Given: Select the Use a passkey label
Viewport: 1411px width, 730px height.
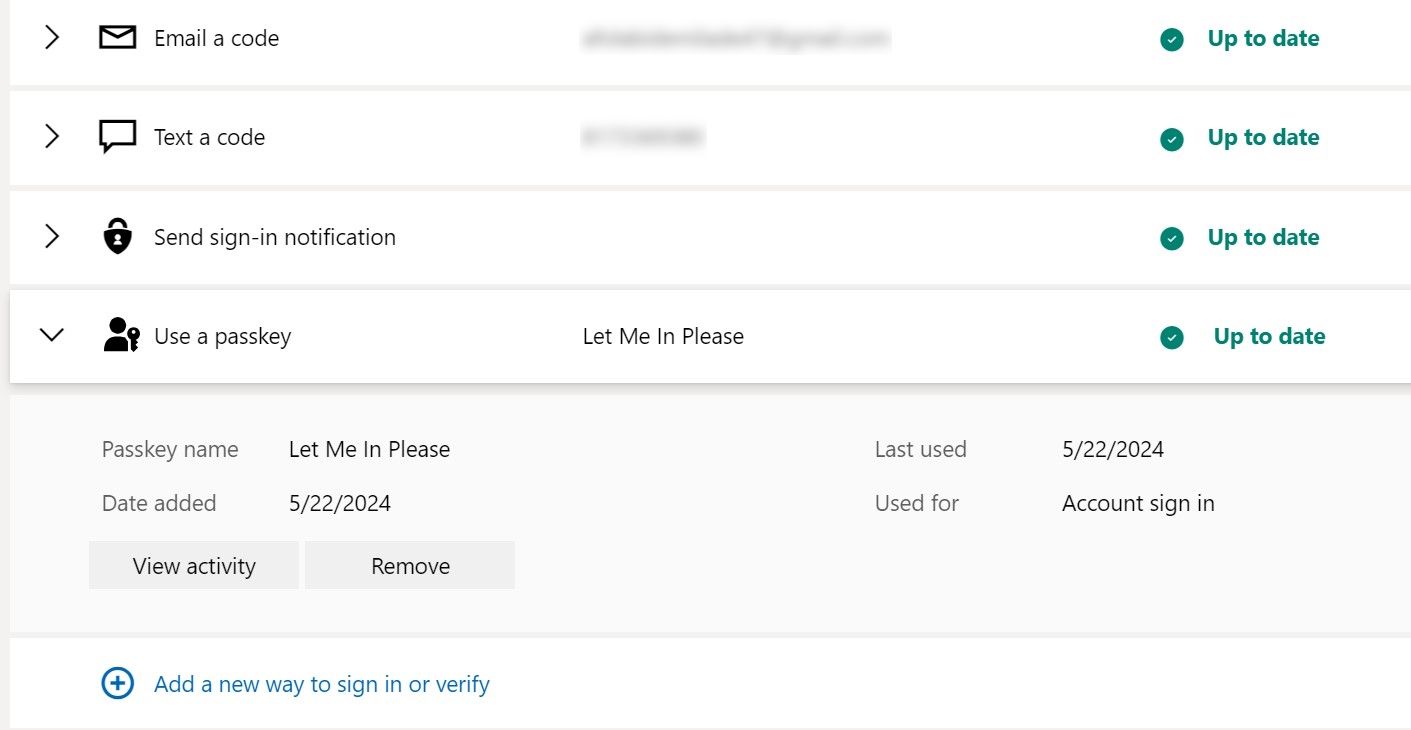Looking at the screenshot, I should point(222,336).
